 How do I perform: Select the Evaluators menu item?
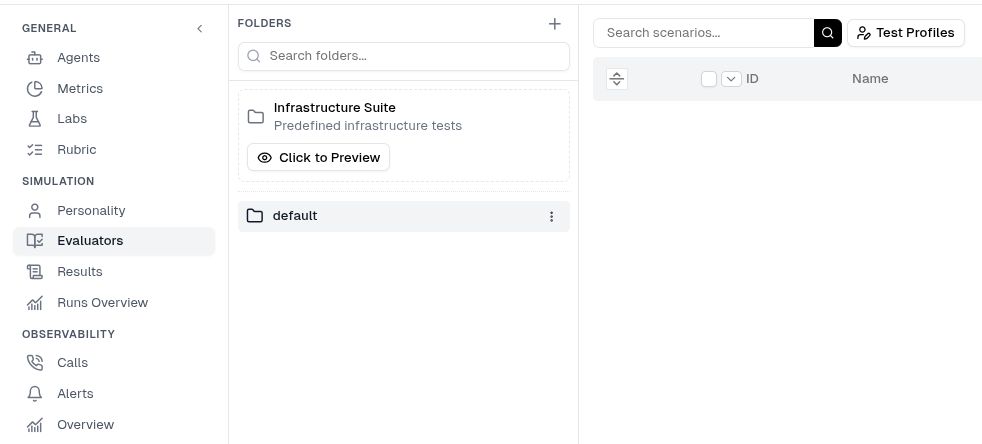coord(114,241)
